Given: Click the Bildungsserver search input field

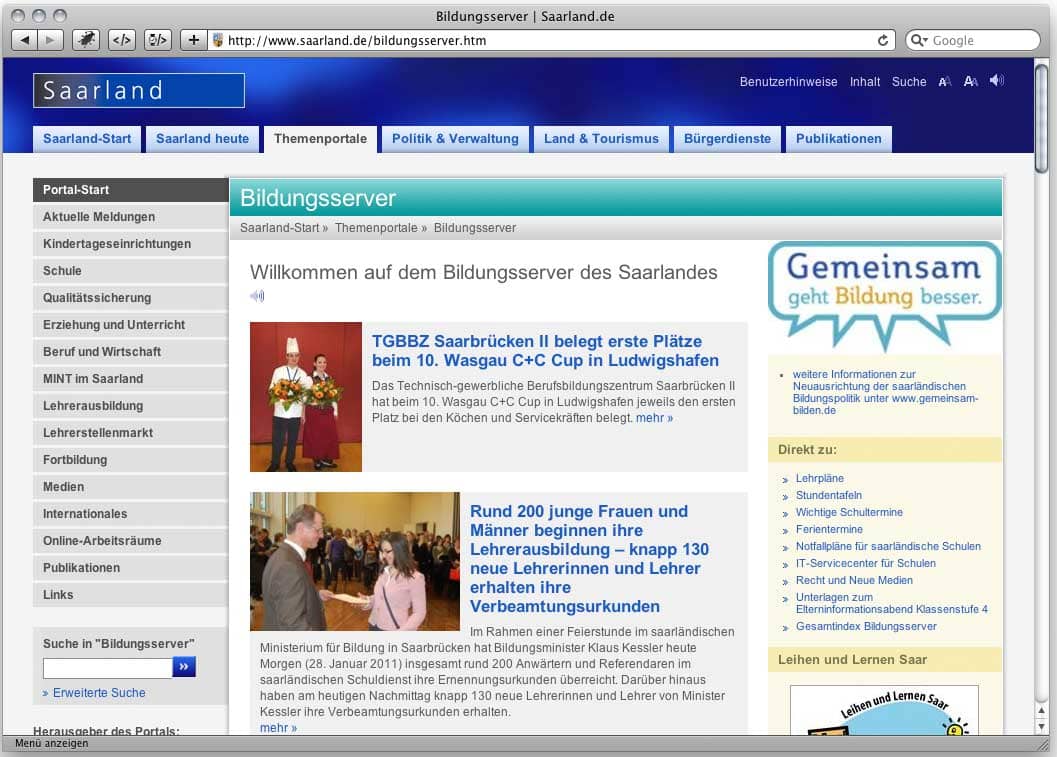Looking at the screenshot, I should (107, 667).
